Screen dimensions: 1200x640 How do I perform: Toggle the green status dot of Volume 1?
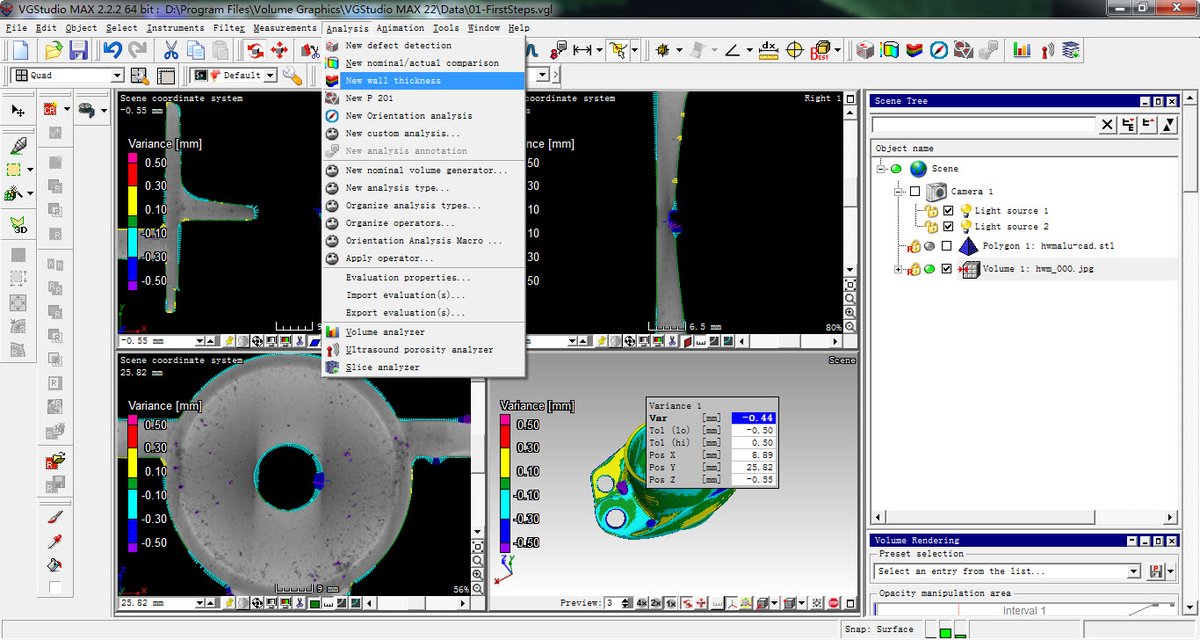[929, 269]
